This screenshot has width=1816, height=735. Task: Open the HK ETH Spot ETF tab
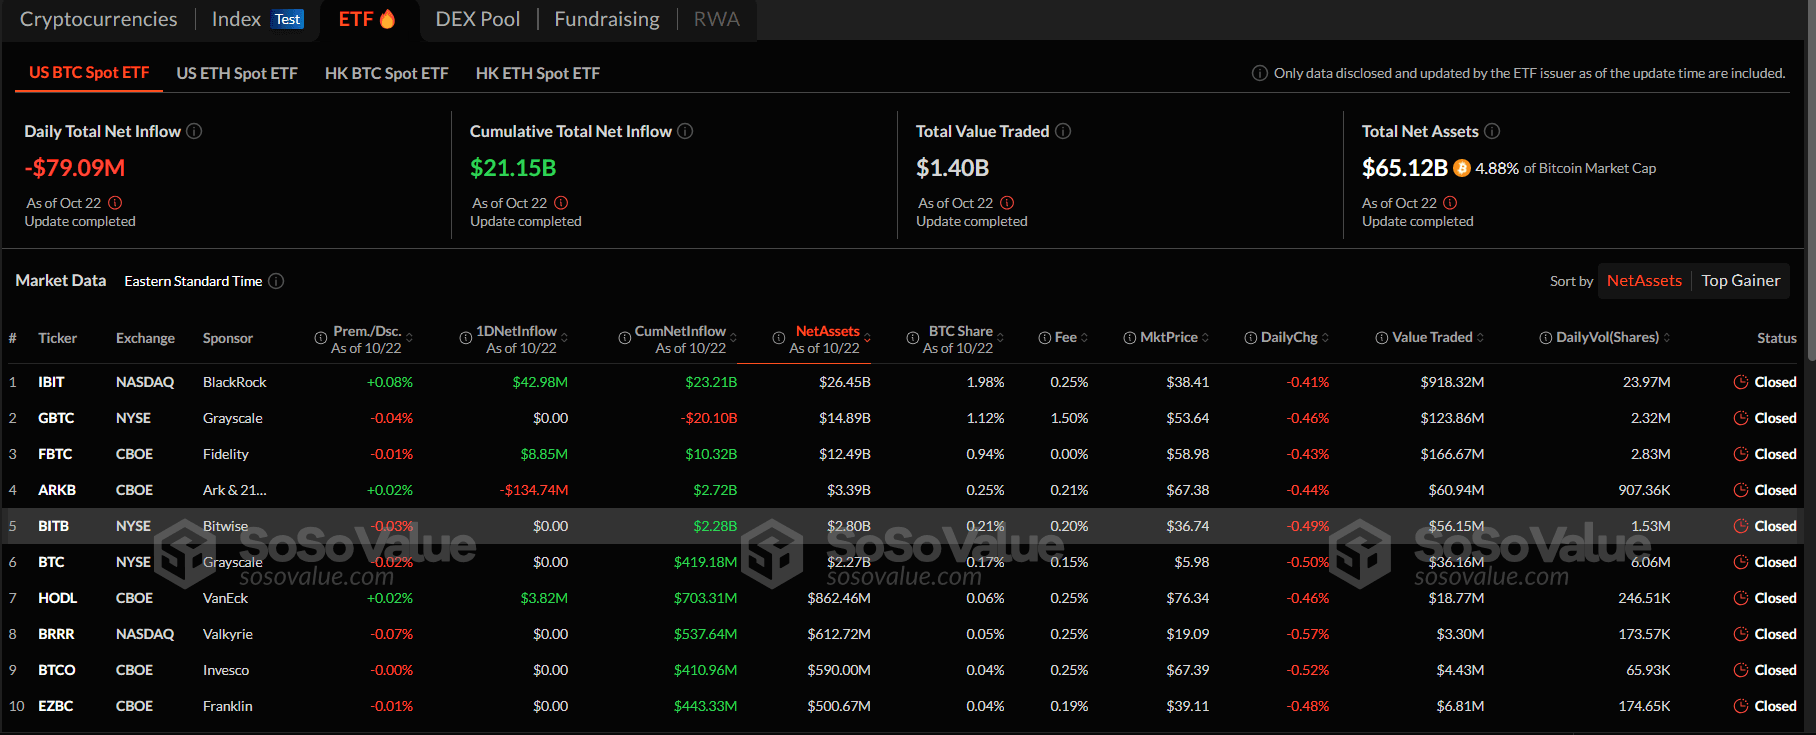537,73
